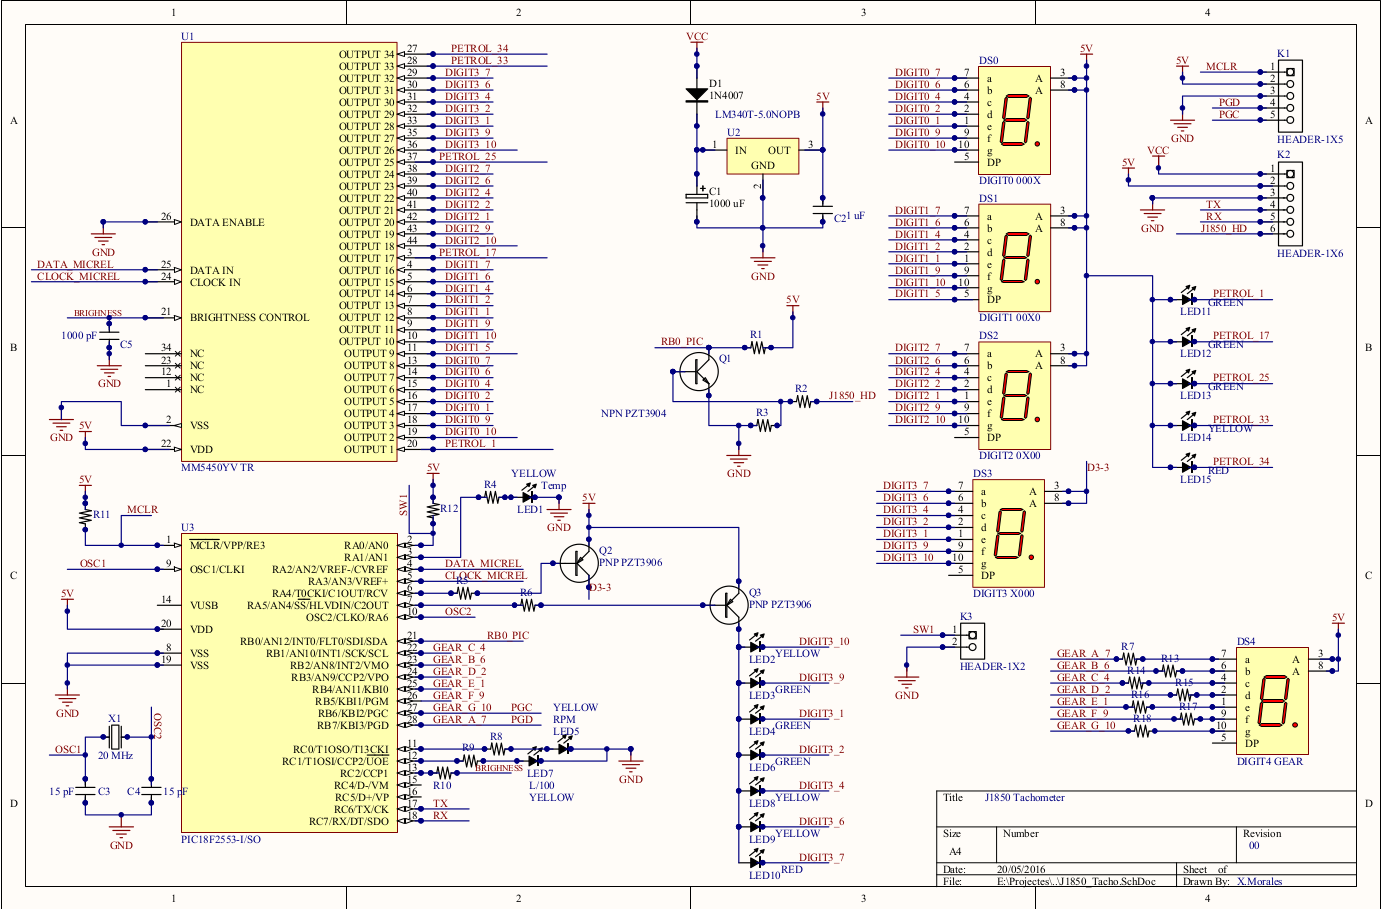The image size is (1384, 909).
Task: Click the 'SW1' label beside K3 header
Action: (x=923, y=630)
